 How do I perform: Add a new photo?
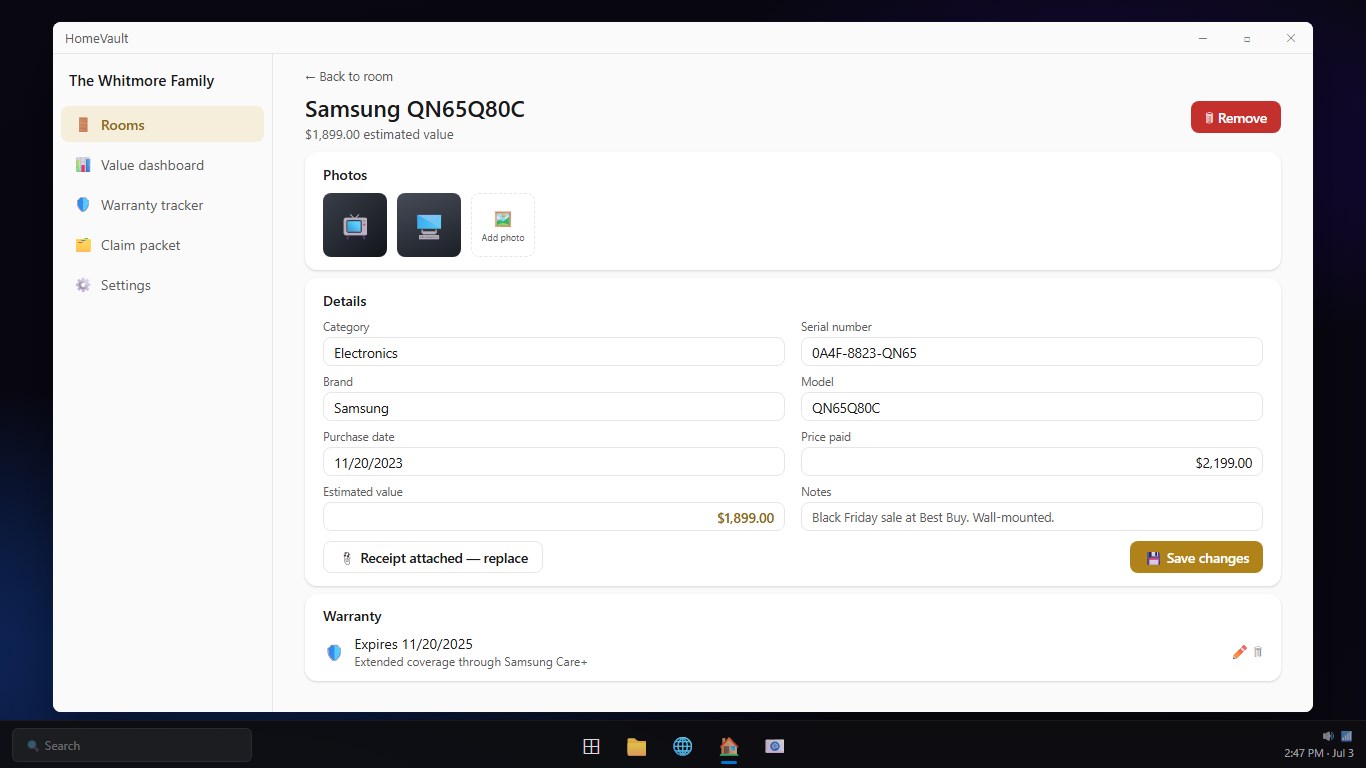tap(503, 225)
